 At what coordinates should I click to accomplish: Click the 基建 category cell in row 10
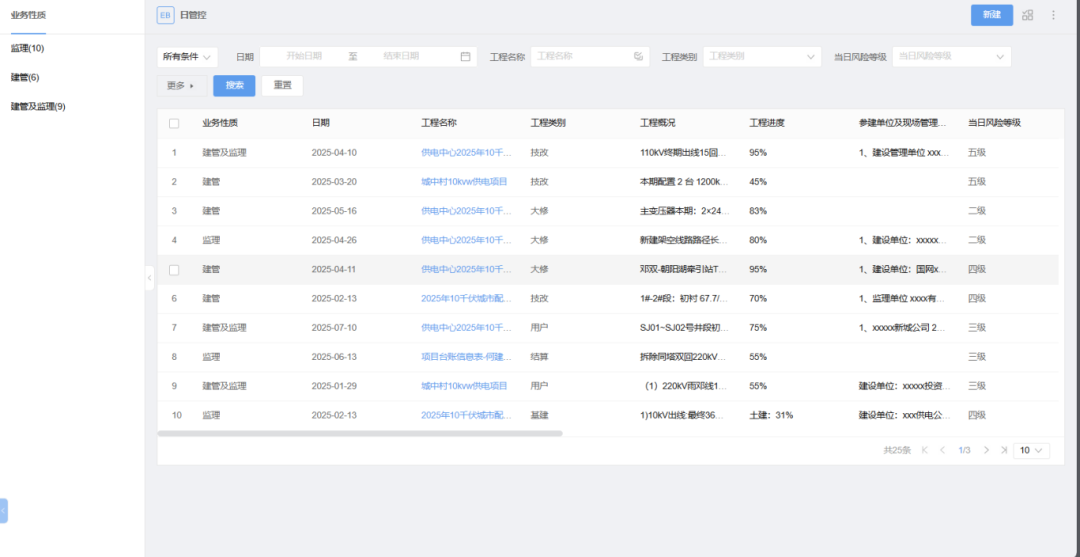click(539, 416)
